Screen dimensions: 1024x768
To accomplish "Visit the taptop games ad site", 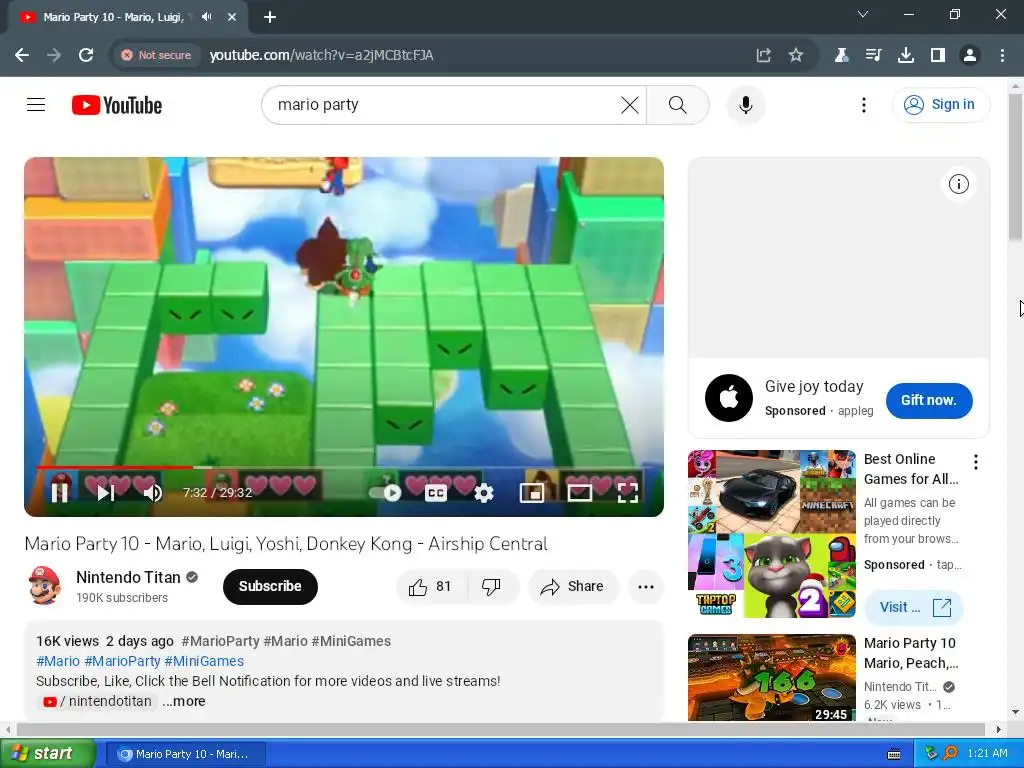I will coord(914,607).
